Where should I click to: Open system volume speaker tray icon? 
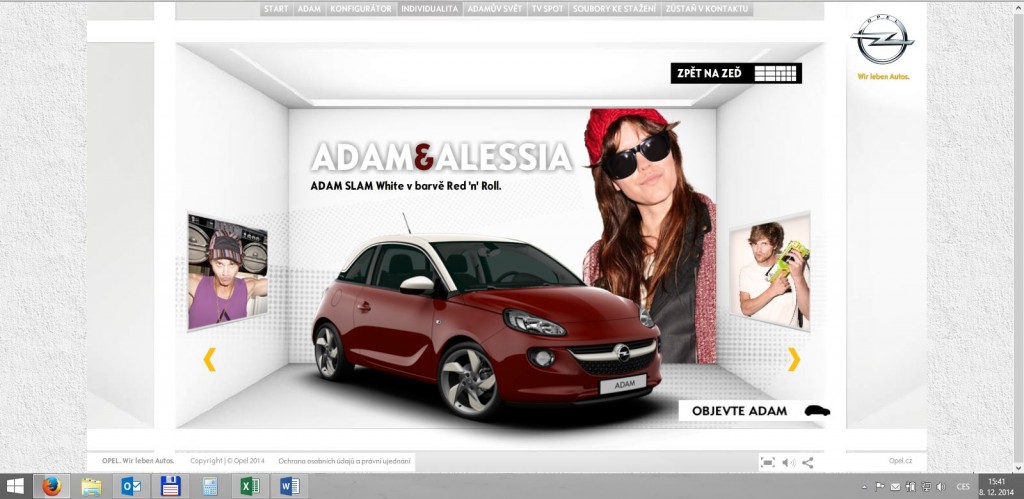pos(941,487)
